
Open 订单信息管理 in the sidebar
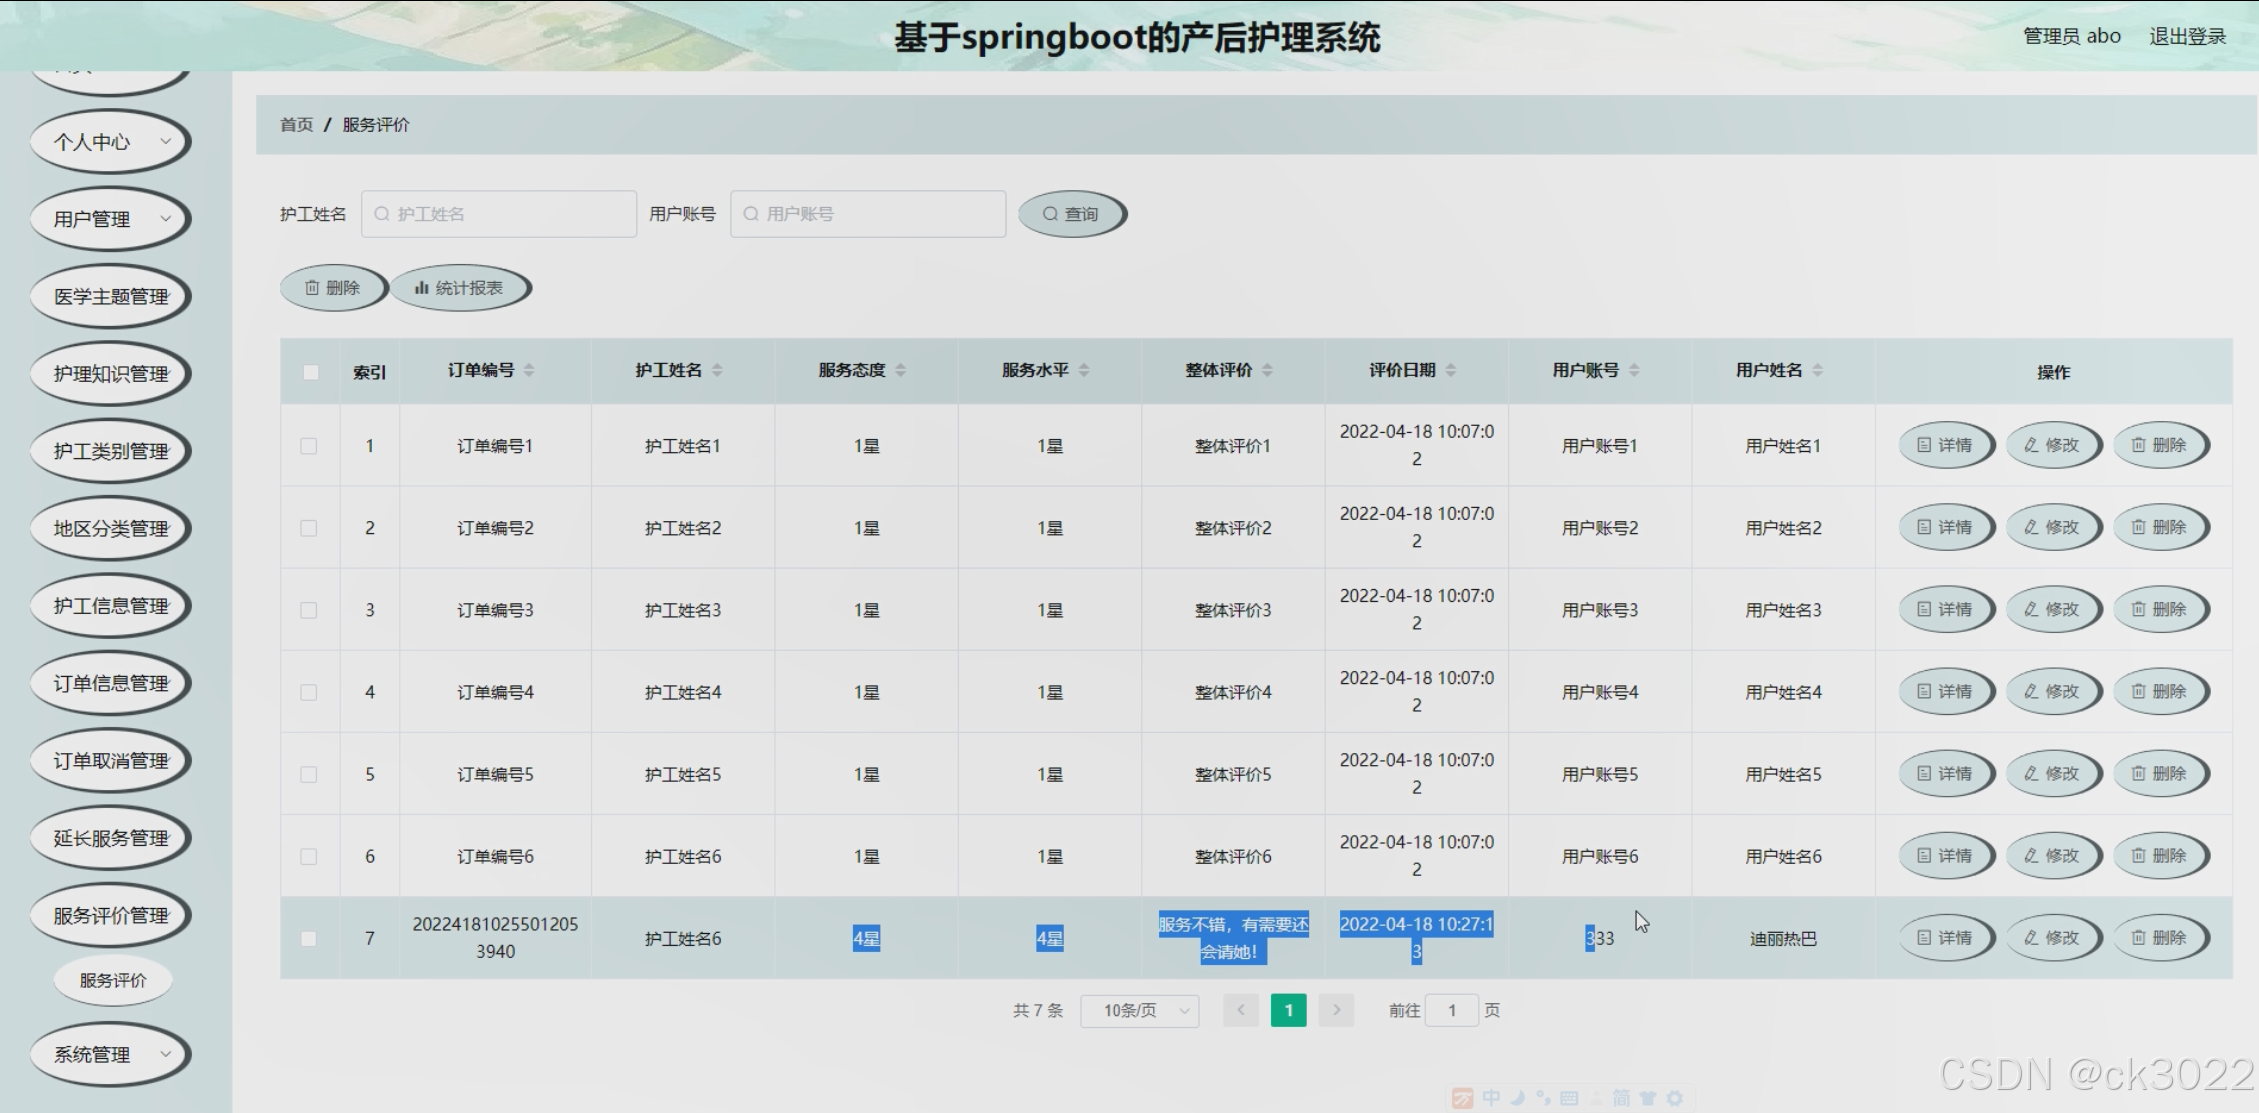point(110,684)
